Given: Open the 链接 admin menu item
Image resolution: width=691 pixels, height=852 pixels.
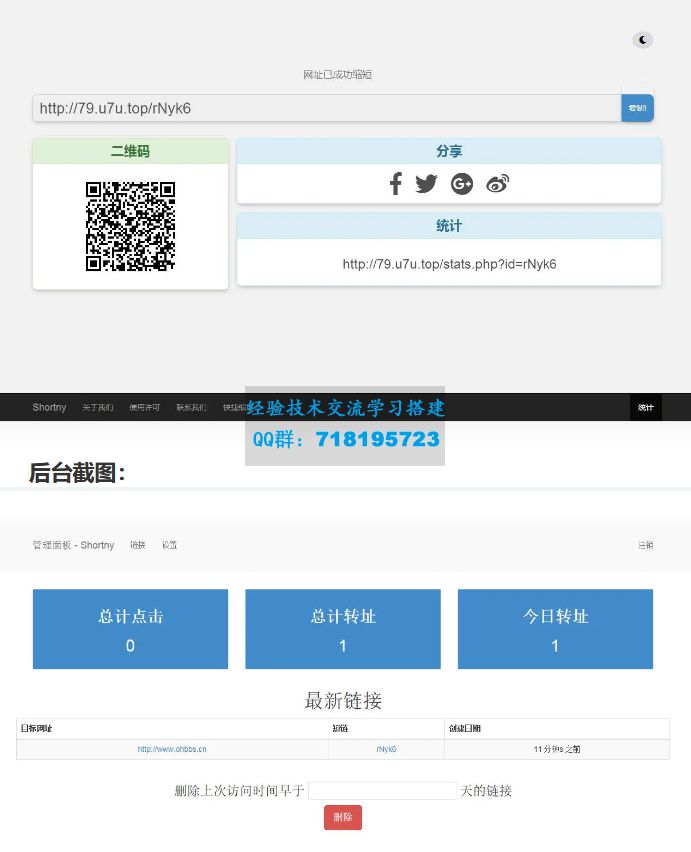Looking at the screenshot, I should click(137, 545).
